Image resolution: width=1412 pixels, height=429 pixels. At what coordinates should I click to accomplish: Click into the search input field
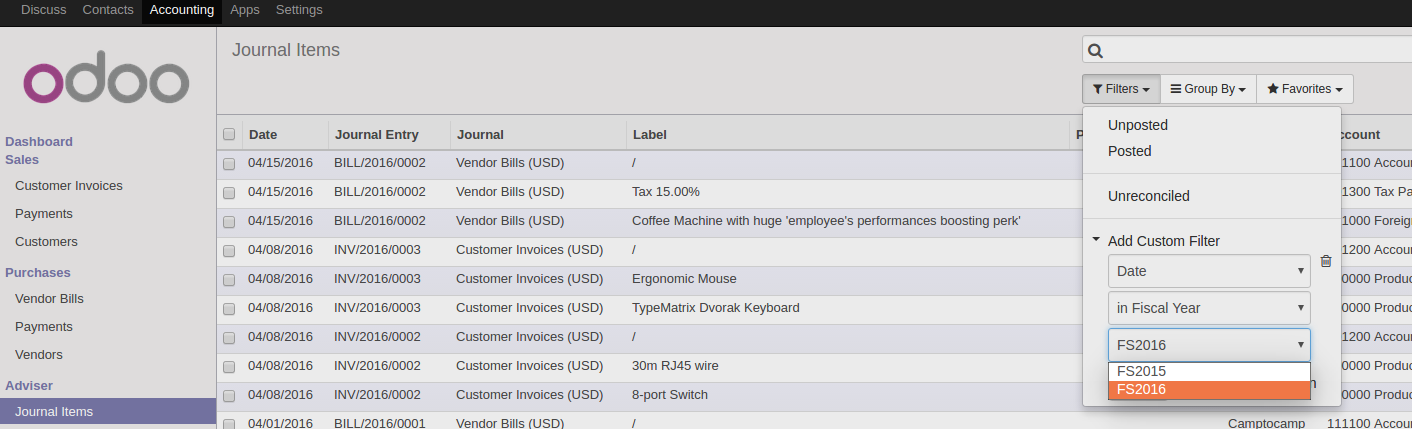pos(1250,51)
